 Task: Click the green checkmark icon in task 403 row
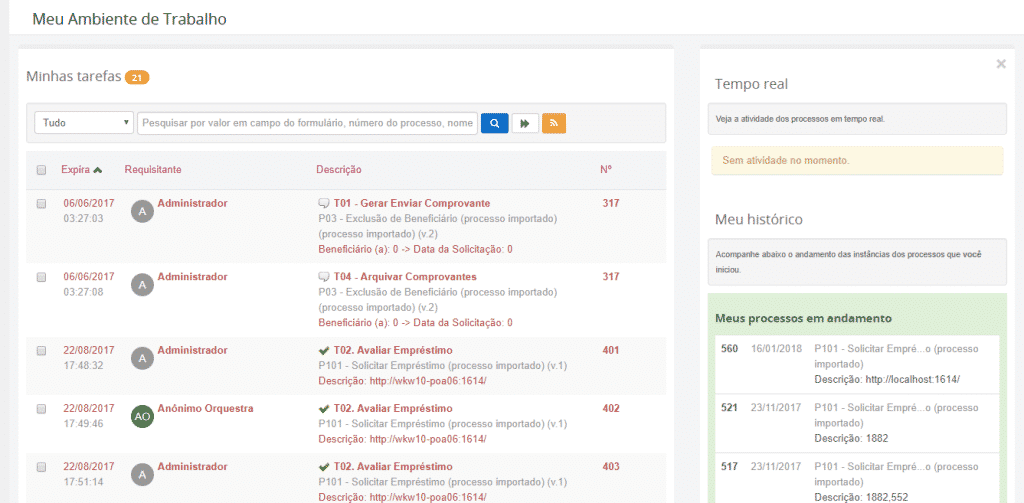coord(323,467)
